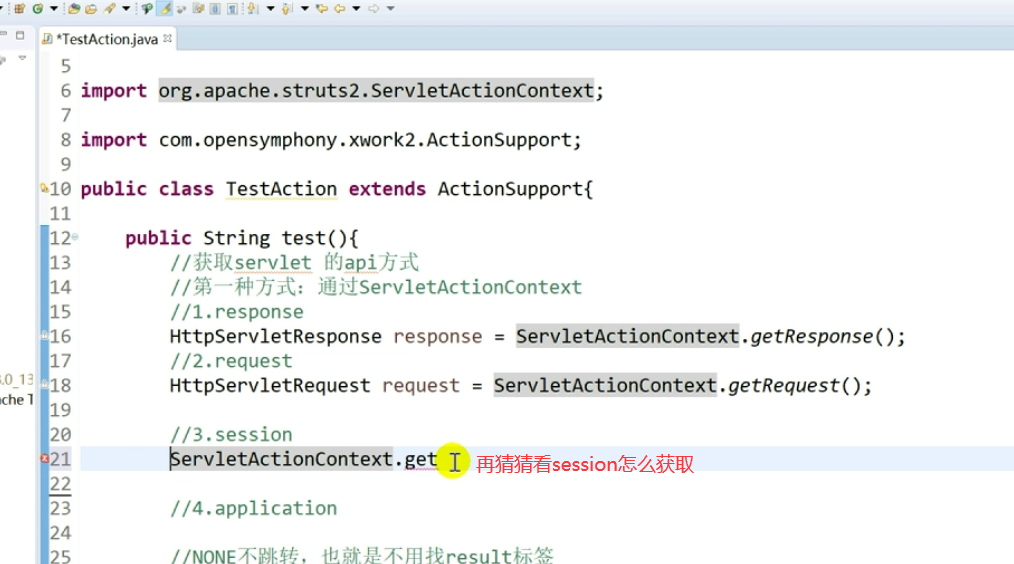Click the Next Annotation down-arrow icon

coord(252,9)
